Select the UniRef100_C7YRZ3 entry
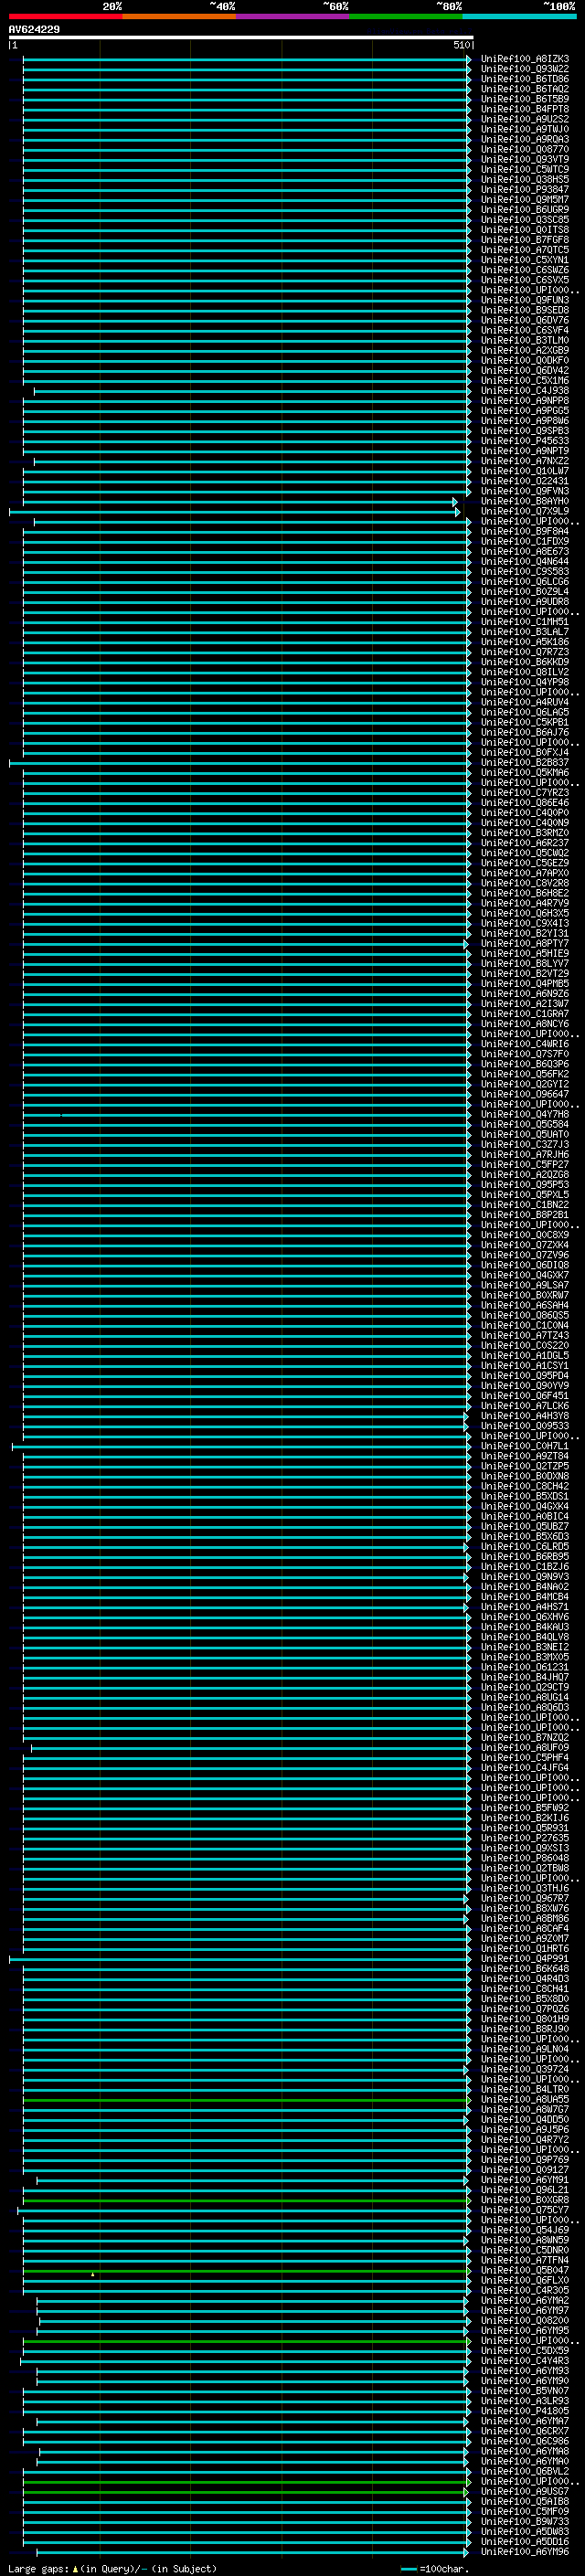The width and height of the screenshot is (585, 2576). [x=525, y=793]
